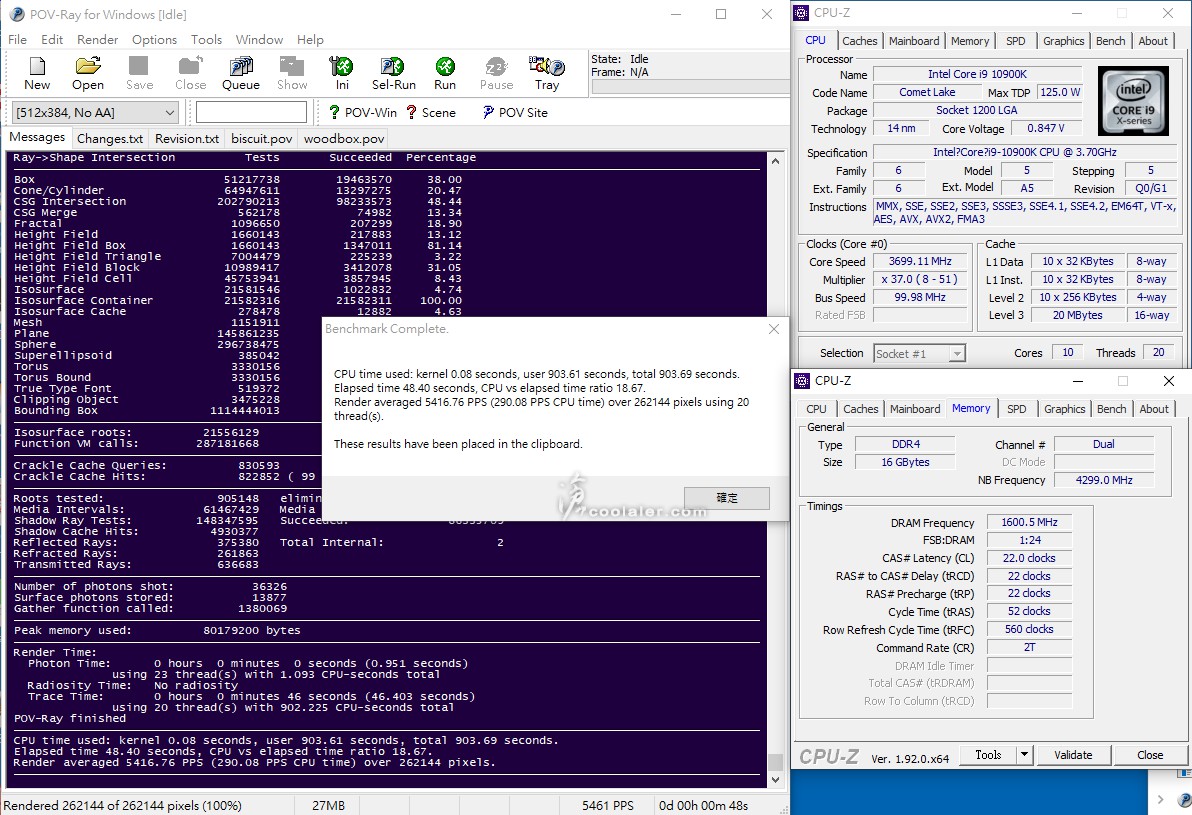Click the Close file toolbar icon in POV-Ray
This screenshot has height=815, width=1192.
pos(190,74)
